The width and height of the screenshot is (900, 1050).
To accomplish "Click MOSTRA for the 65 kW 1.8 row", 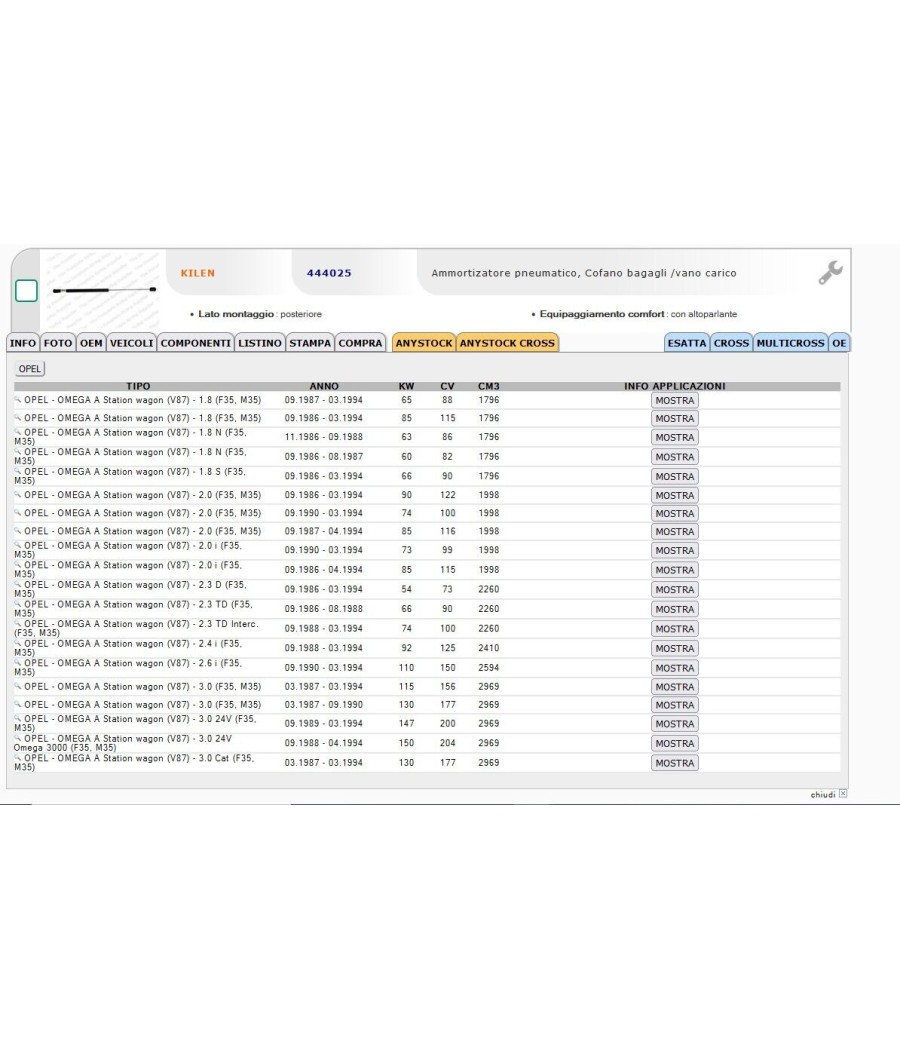I will tap(674, 400).
